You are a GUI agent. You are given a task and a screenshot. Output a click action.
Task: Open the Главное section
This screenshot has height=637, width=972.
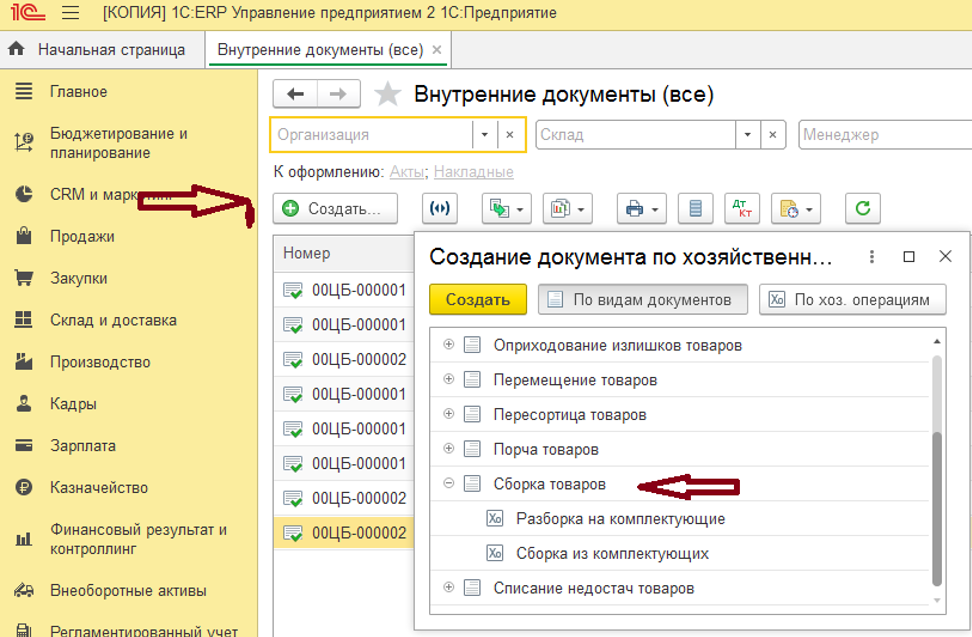(79, 92)
